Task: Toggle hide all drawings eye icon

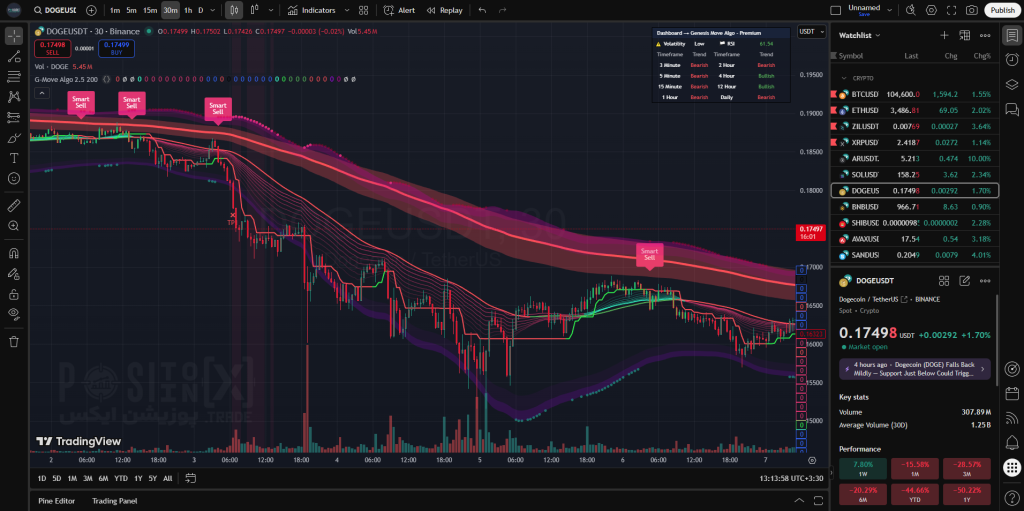Action: click(14, 314)
